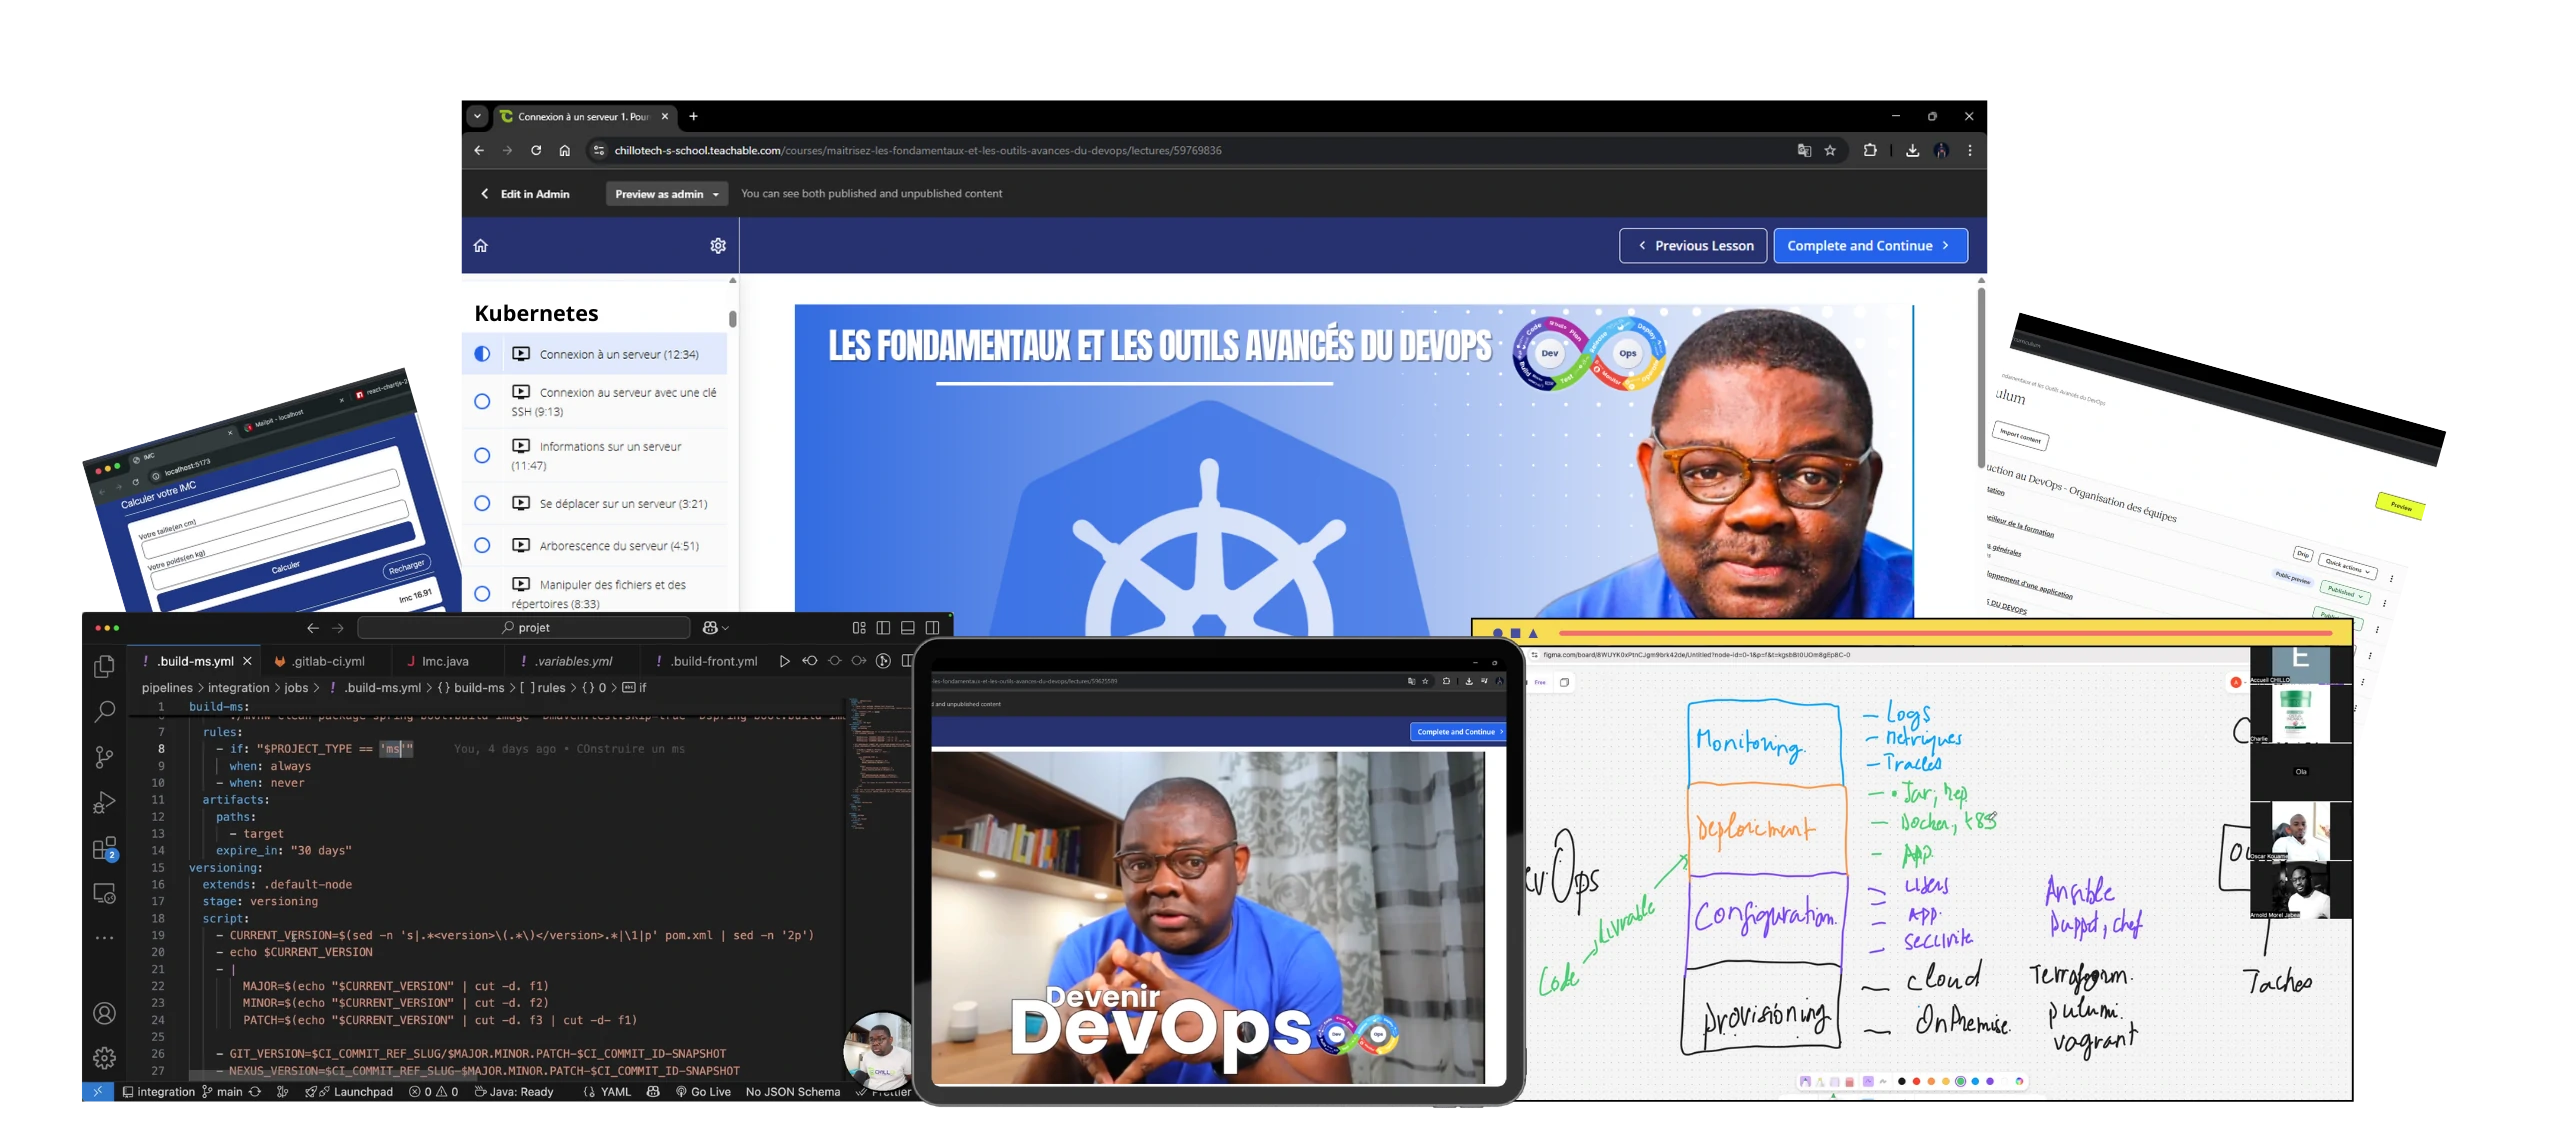Click the VS Code projet search field
Viewport: 2560px width, 1139px height.
click(x=524, y=628)
